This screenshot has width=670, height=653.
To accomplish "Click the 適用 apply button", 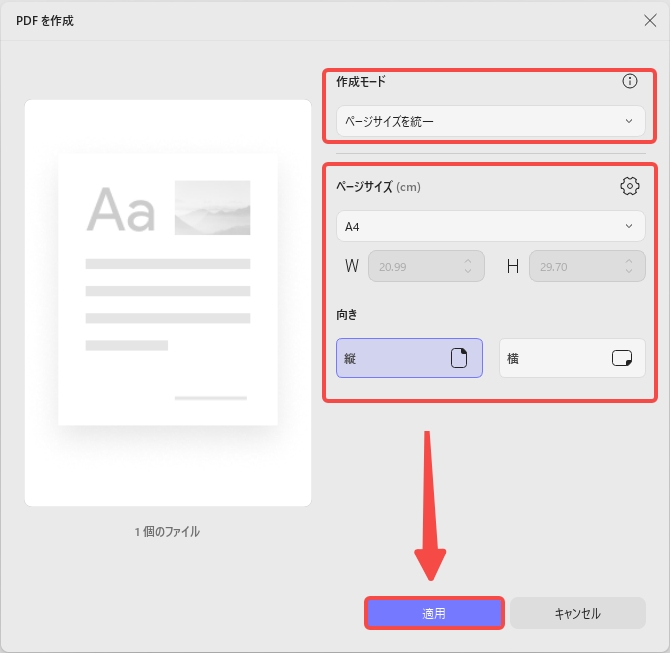I will (434, 613).
